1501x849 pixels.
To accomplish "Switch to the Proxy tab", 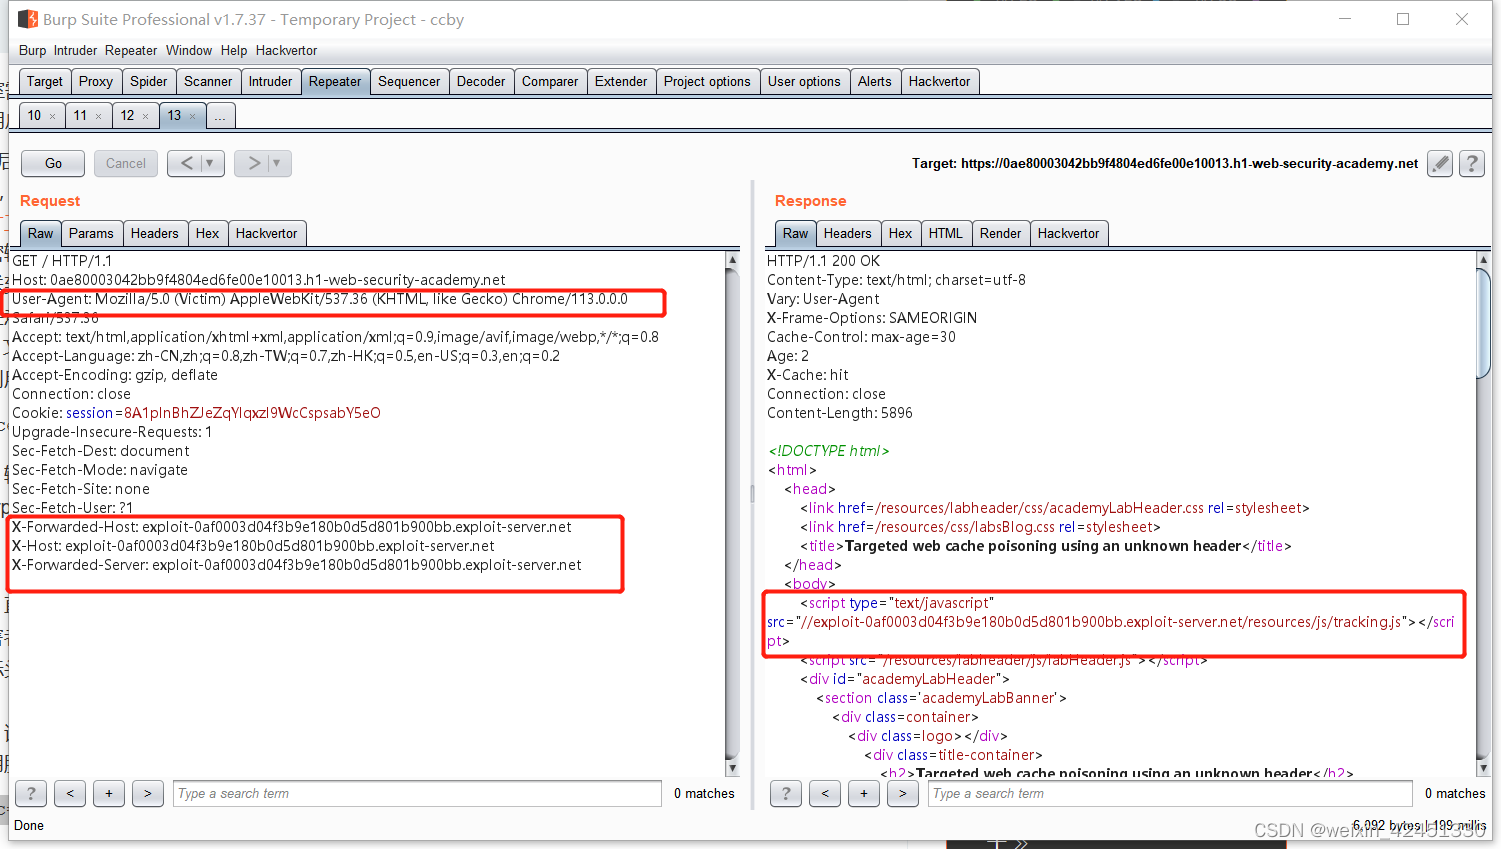I will click(x=96, y=81).
